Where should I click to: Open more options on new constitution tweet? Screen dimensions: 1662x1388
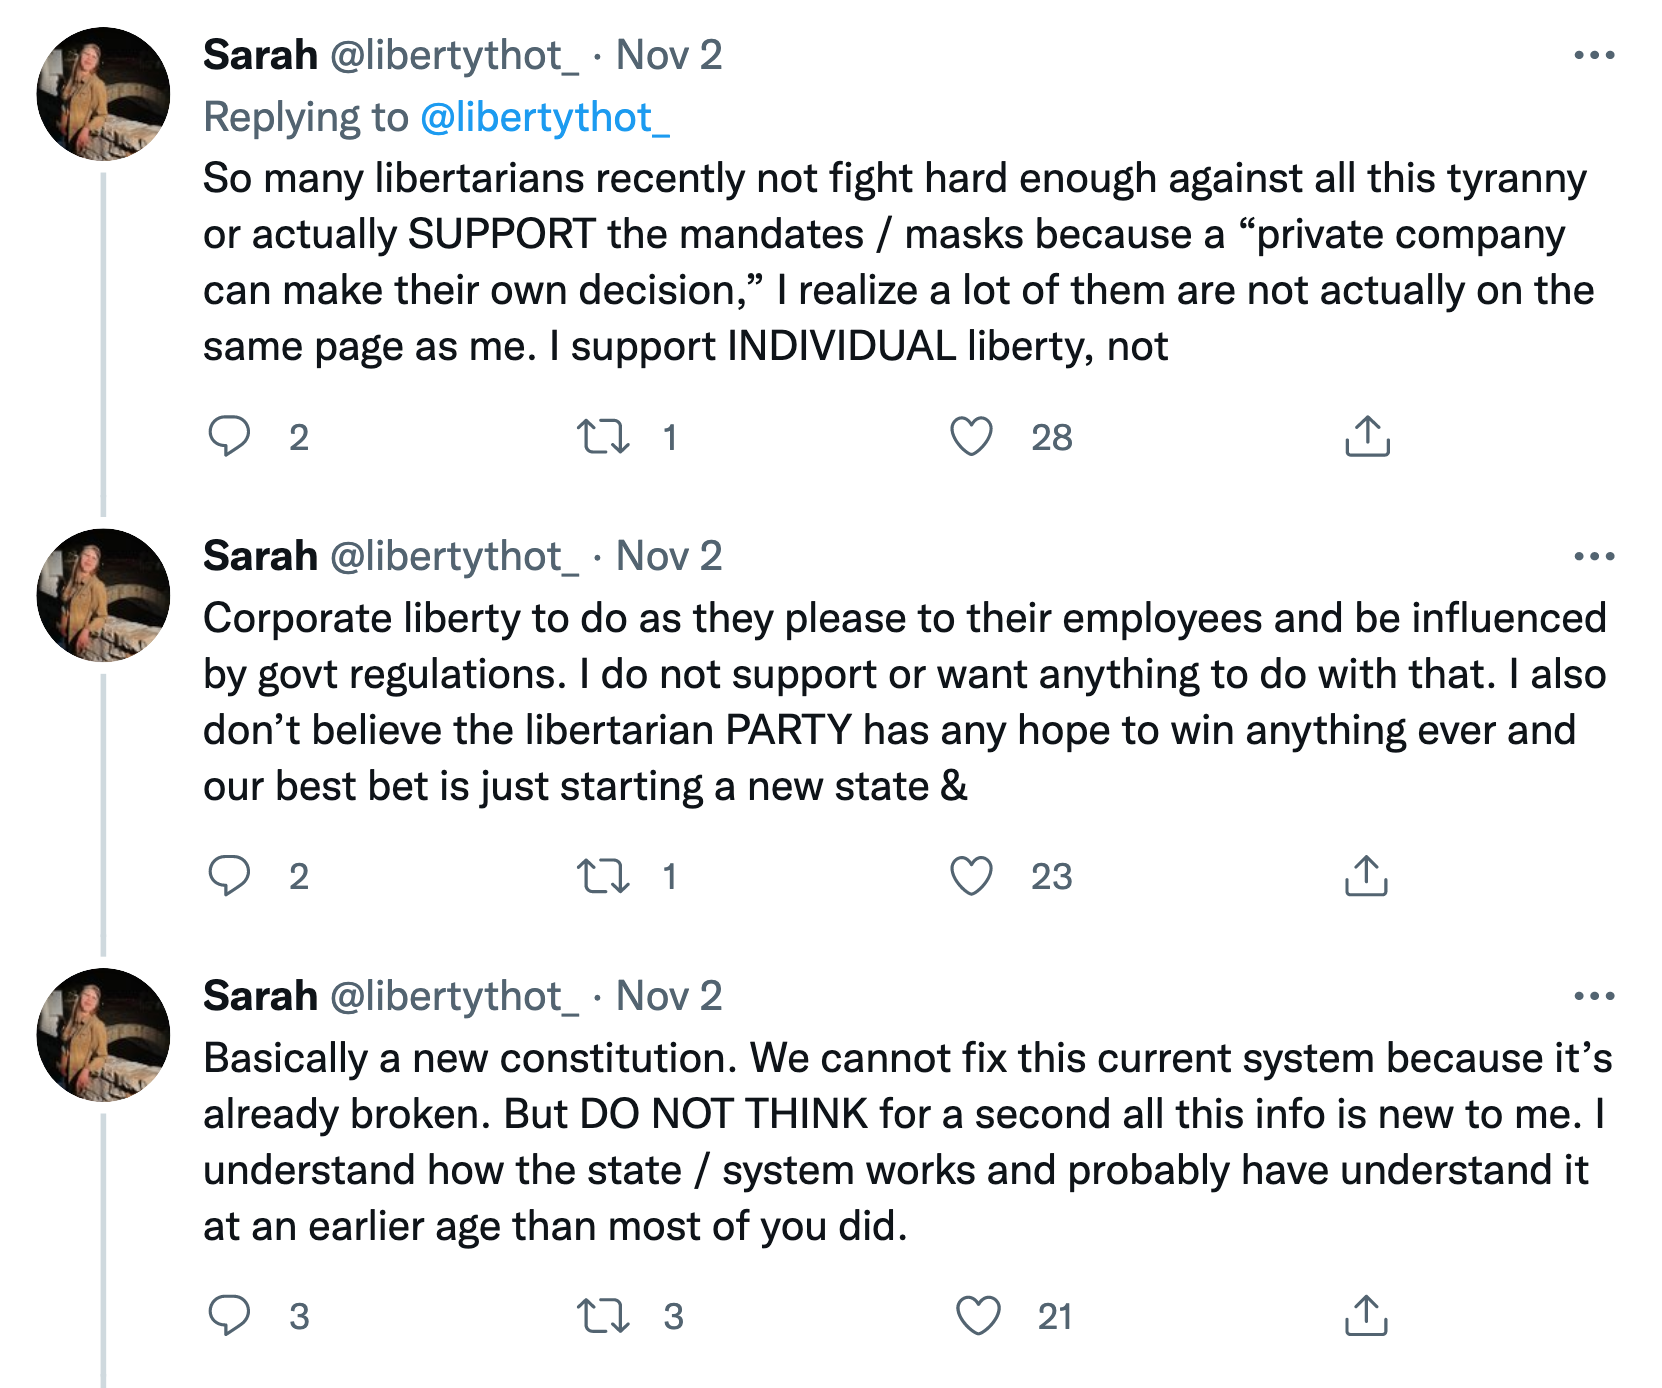point(1594,996)
